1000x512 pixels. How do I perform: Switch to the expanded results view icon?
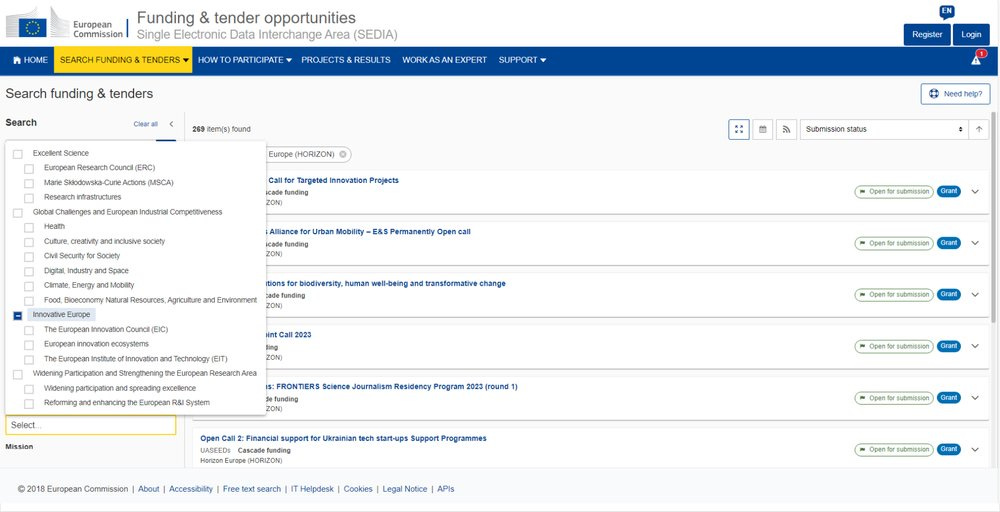(739, 129)
